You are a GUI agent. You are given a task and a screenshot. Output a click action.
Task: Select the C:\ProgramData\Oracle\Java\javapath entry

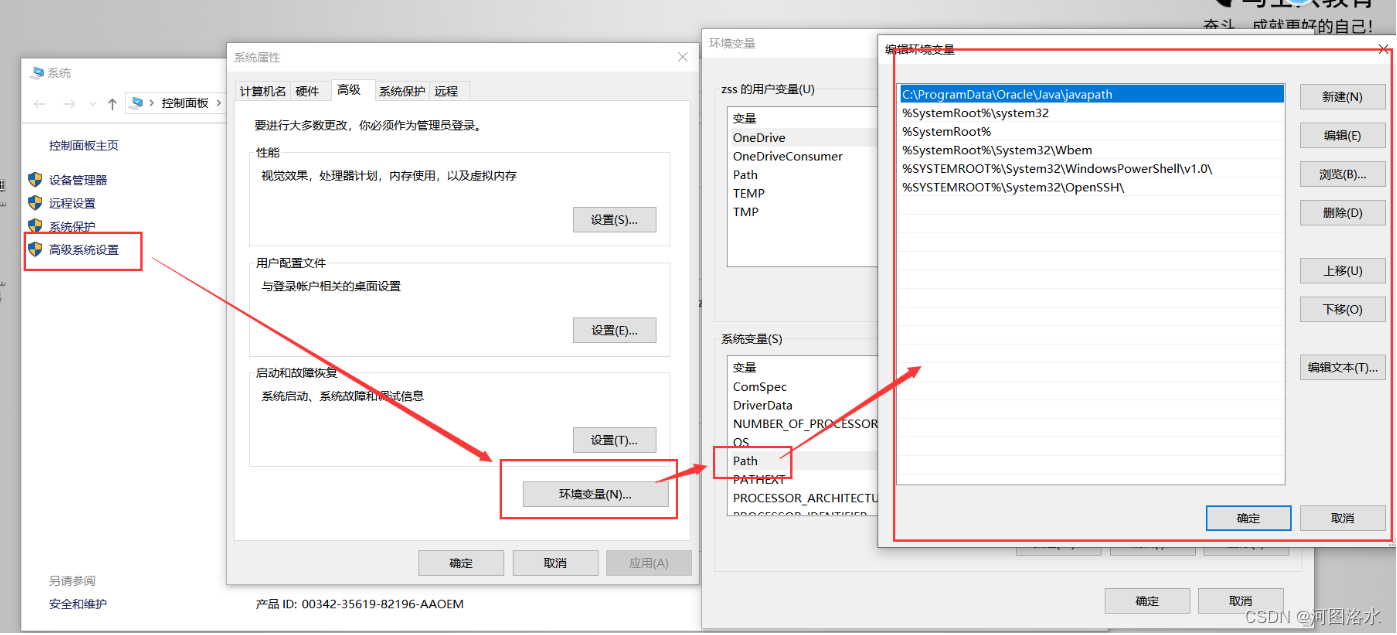point(1007,95)
